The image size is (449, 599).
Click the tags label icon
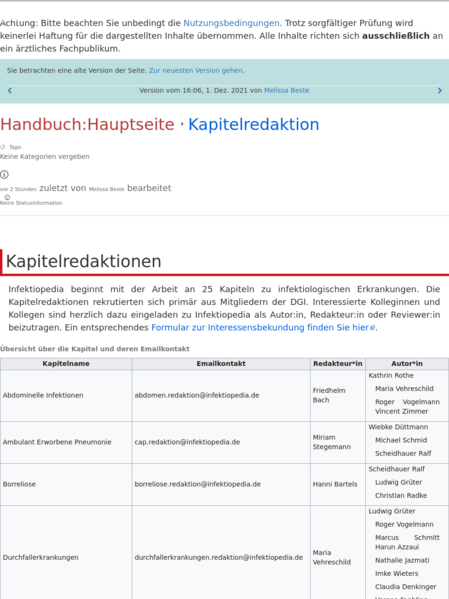pos(3,147)
